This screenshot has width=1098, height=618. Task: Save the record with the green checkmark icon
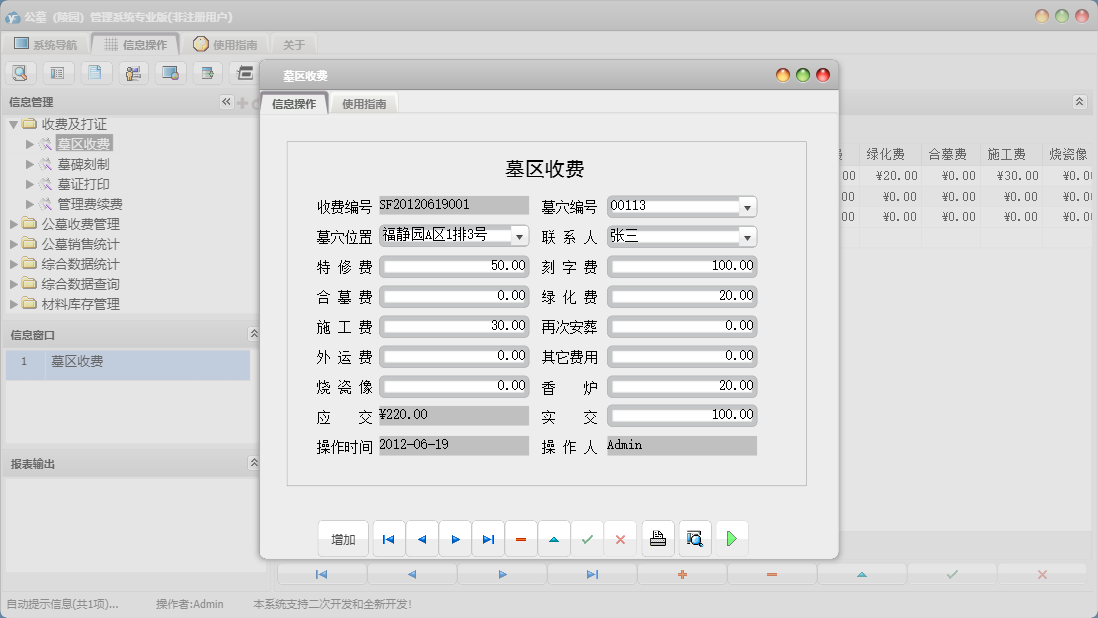[588, 538]
